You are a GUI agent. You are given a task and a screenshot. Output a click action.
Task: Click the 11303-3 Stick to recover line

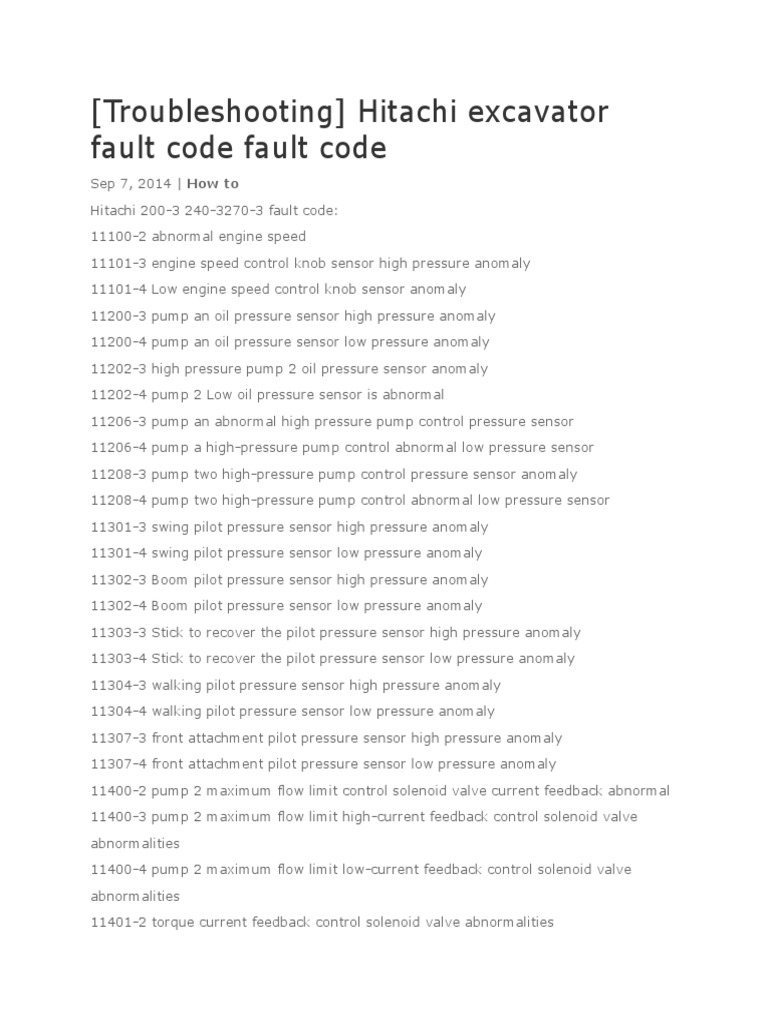pos(335,632)
